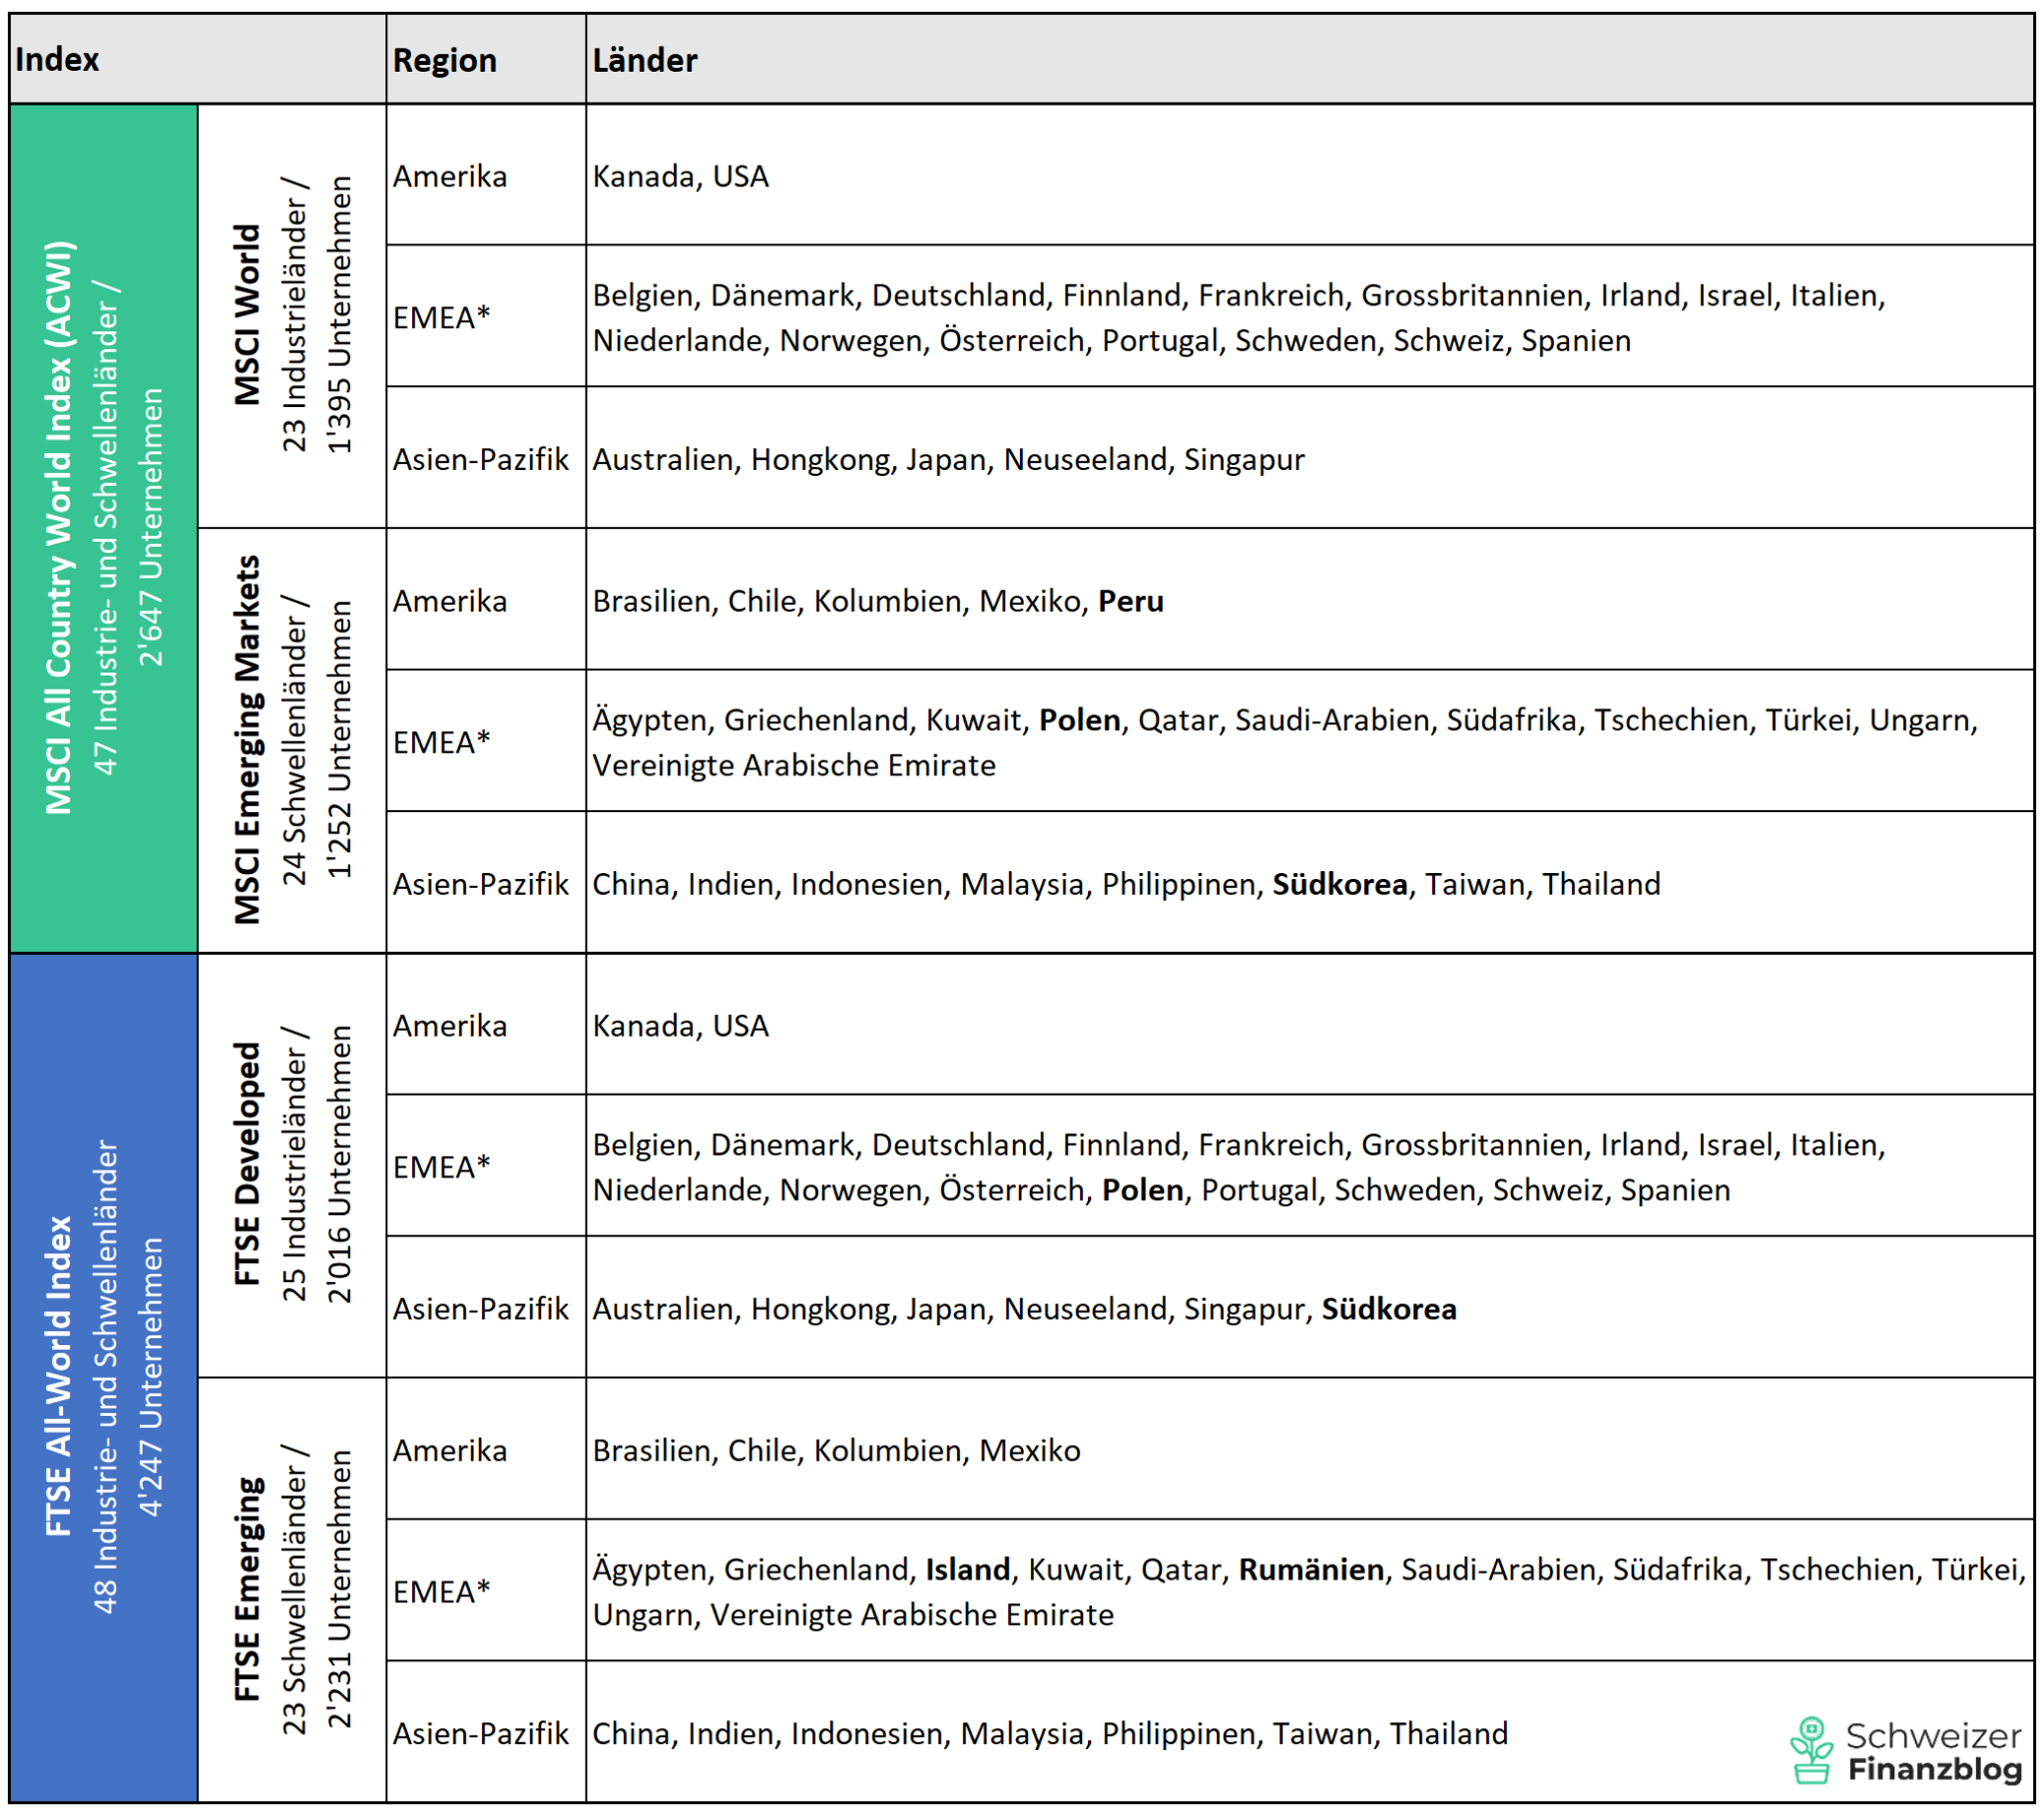Select the MSCI Emerging Markets sub-index cell
Screen dimensions: 2044x1817
click(x=291, y=740)
